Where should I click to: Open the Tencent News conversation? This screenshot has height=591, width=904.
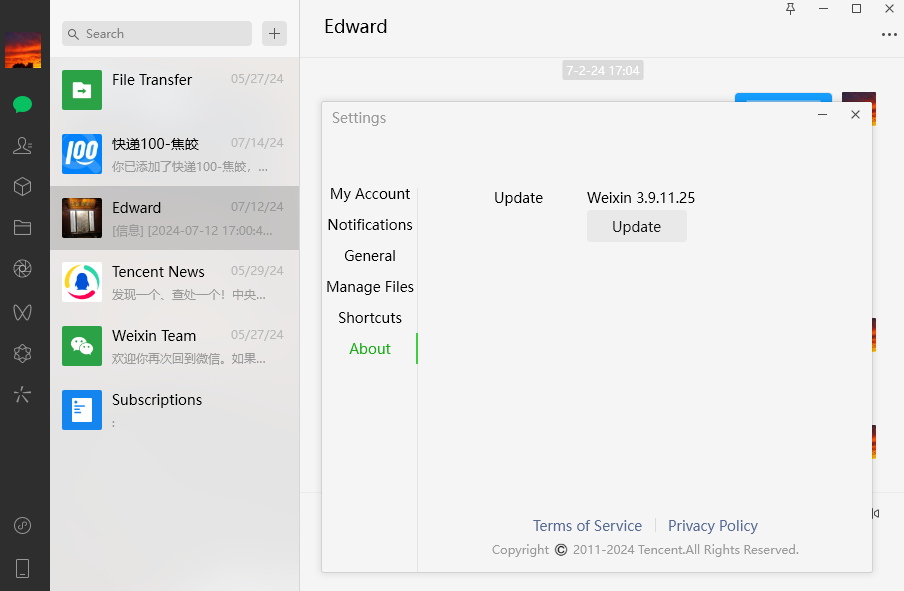click(x=174, y=282)
